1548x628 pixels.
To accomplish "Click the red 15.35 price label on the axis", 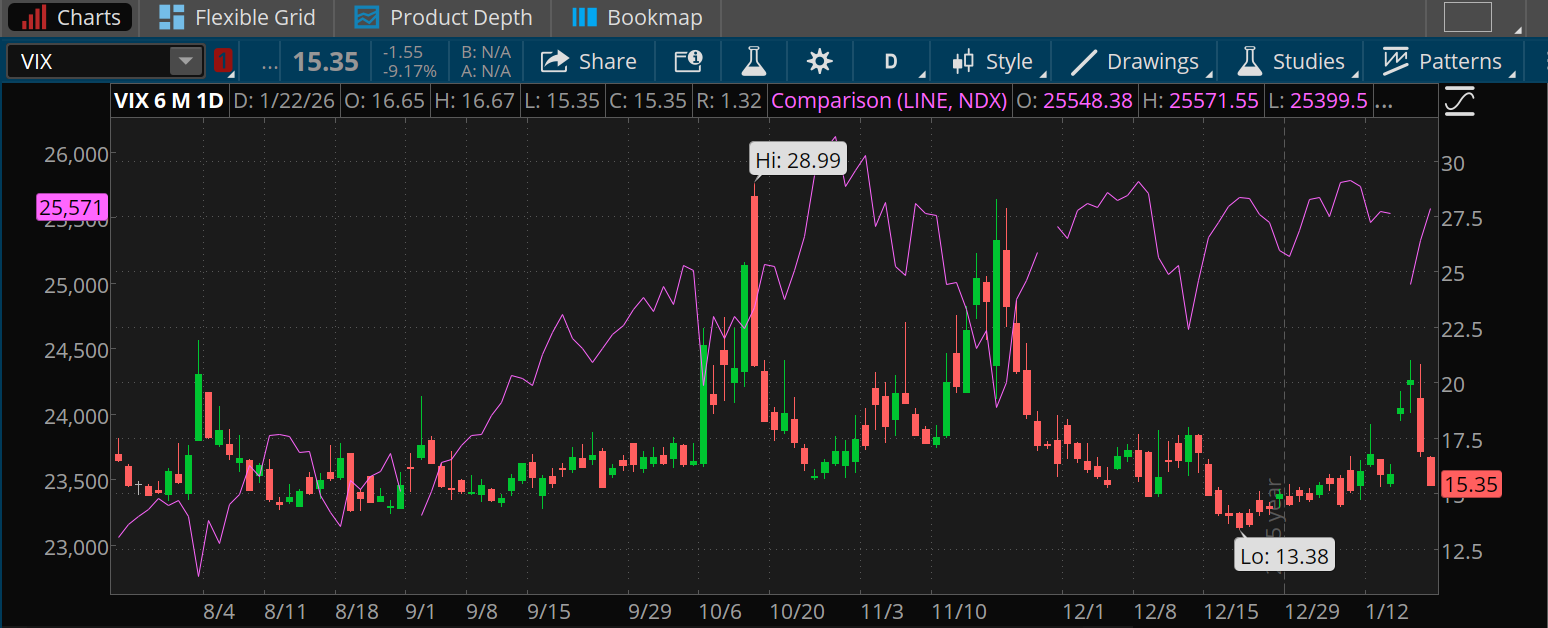I will coord(1473,484).
